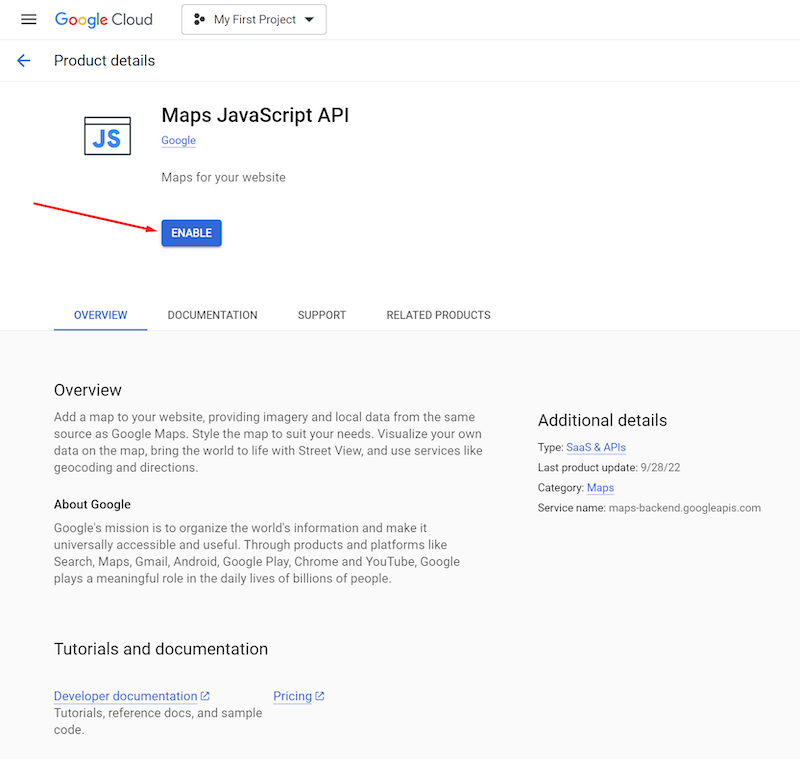Switch to the DOCUMENTATION tab
The width and height of the screenshot is (800, 759).
[x=212, y=315]
